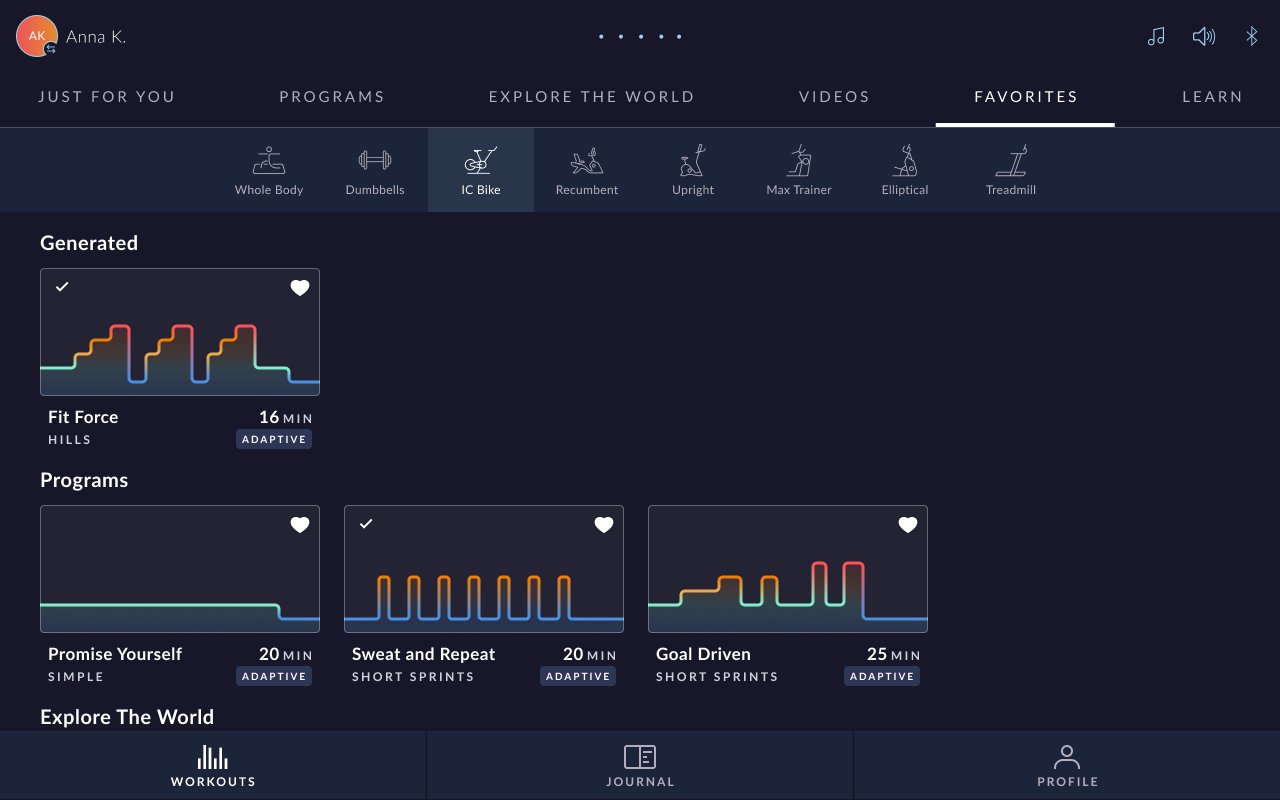
Task: Click Anna K. profile avatar
Action: (x=37, y=36)
